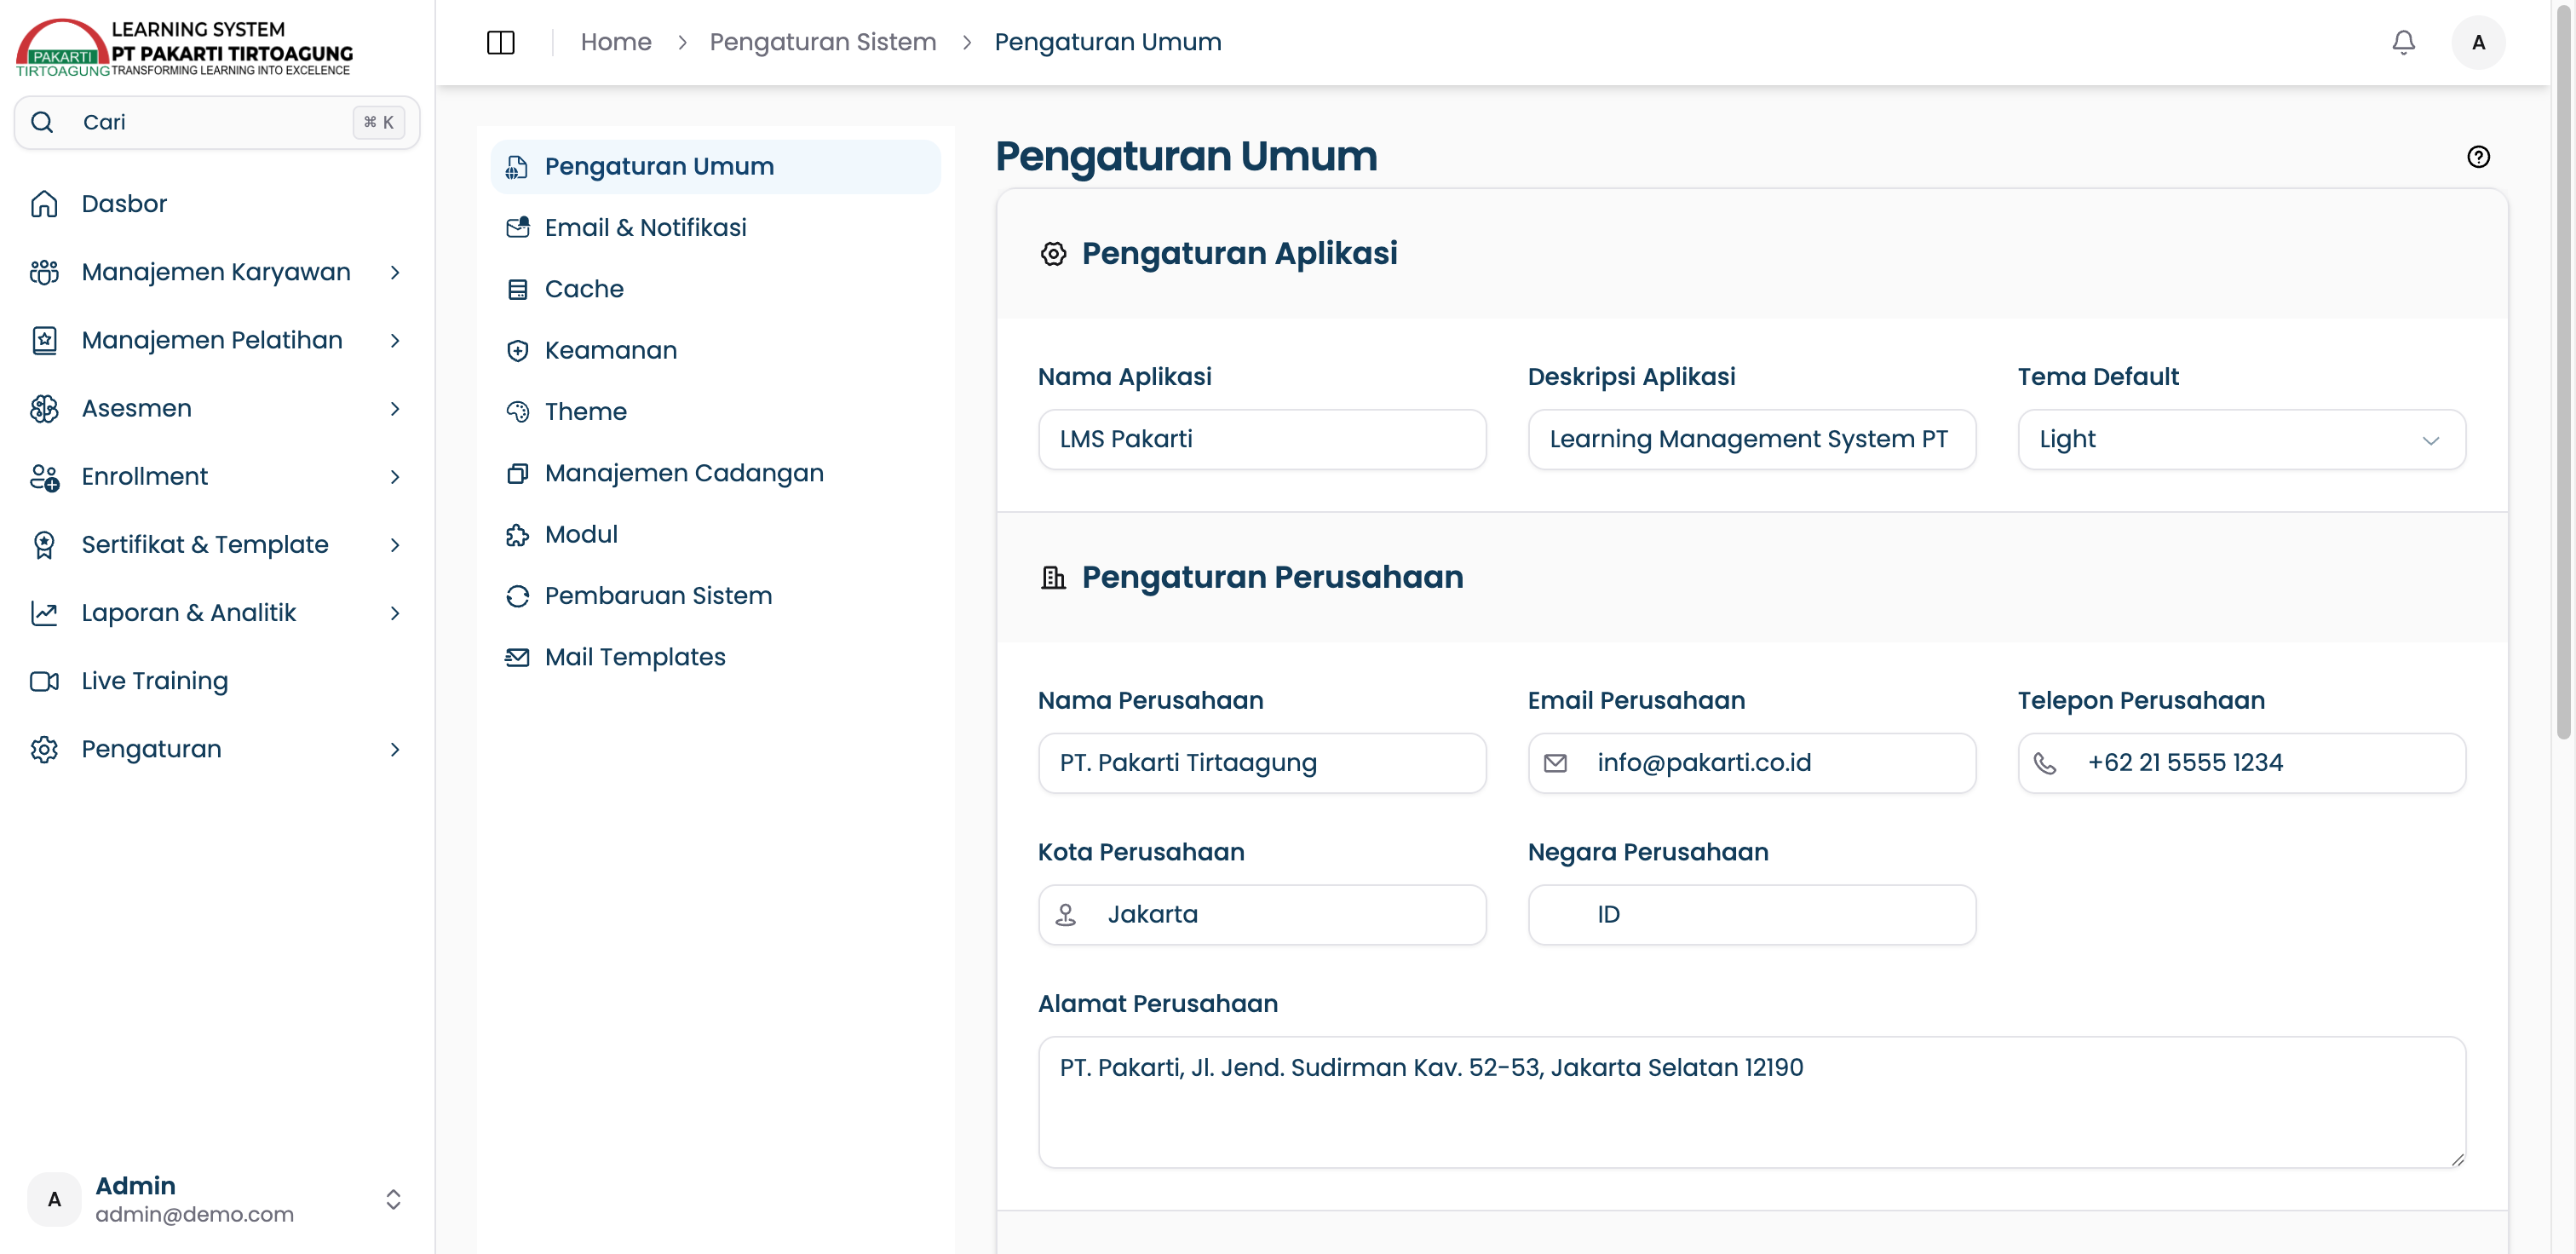This screenshot has height=1254, width=2576.
Task: Click the Manajemen Pelatihan icon
Action: click(x=44, y=340)
